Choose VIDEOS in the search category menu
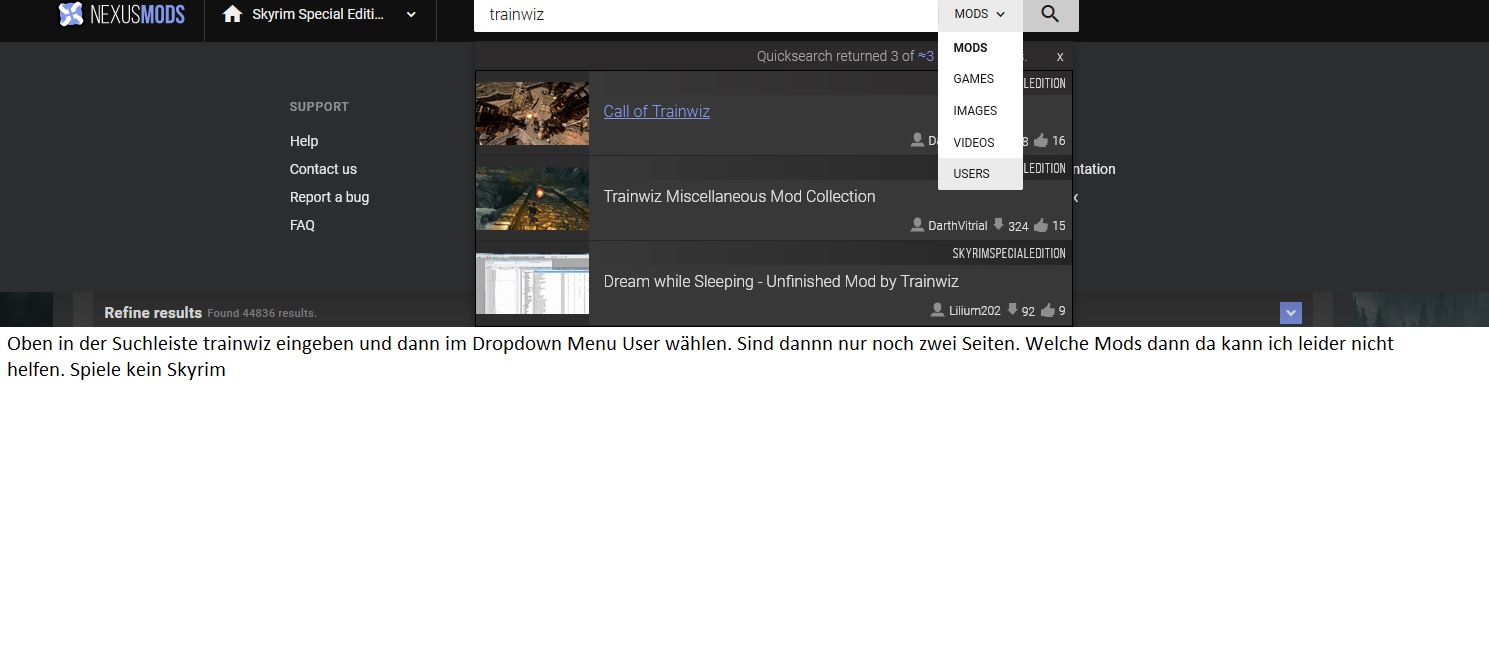 tap(973, 143)
